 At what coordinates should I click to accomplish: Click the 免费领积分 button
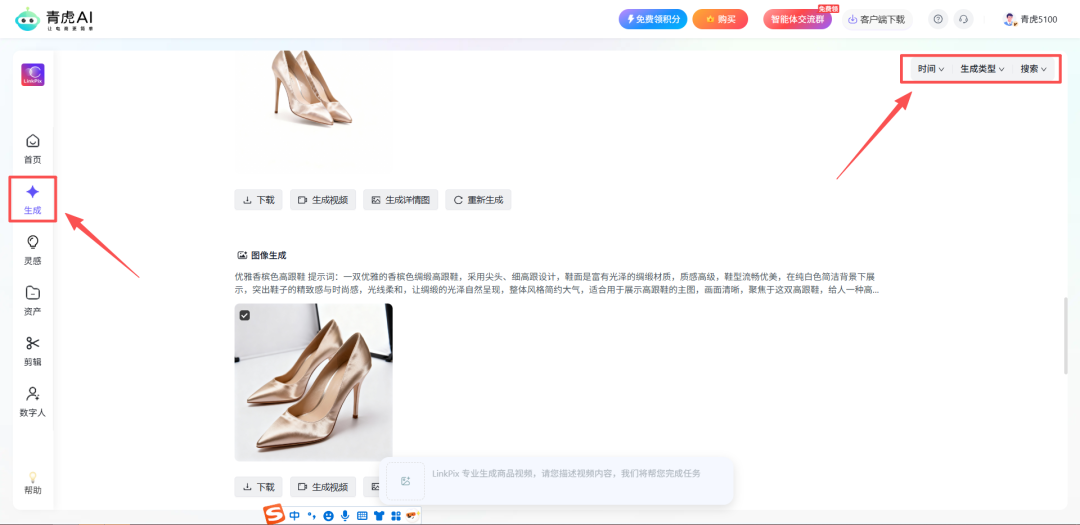pos(653,19)
